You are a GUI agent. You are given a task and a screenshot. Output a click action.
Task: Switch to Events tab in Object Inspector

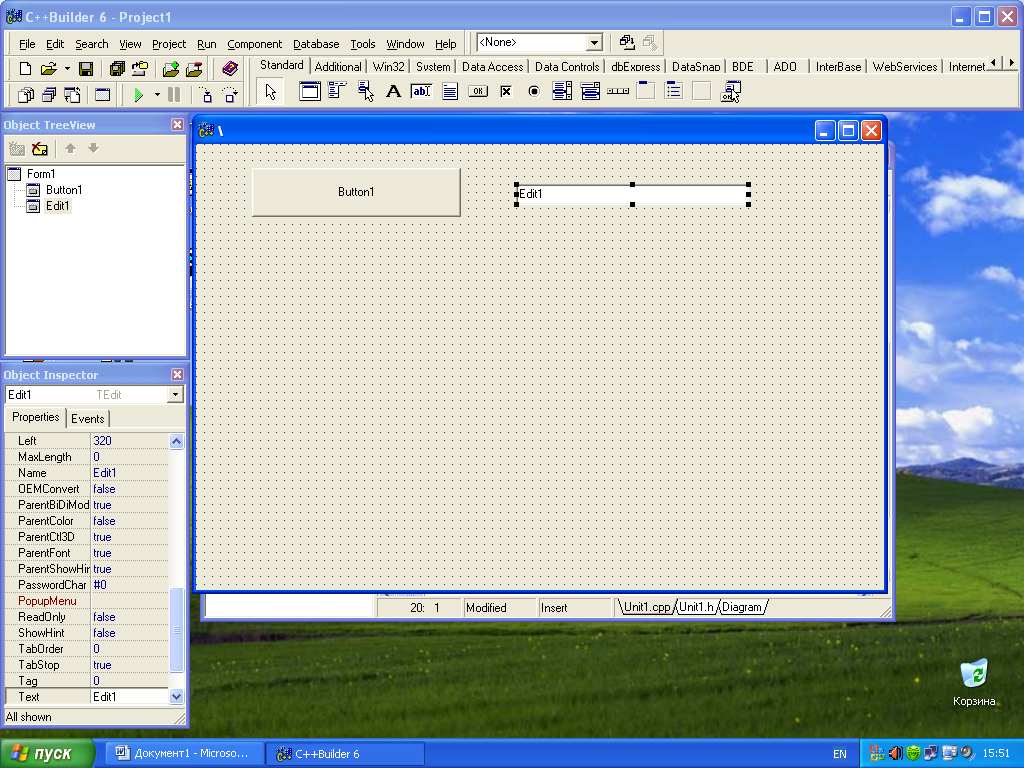(x=88, y=419)
